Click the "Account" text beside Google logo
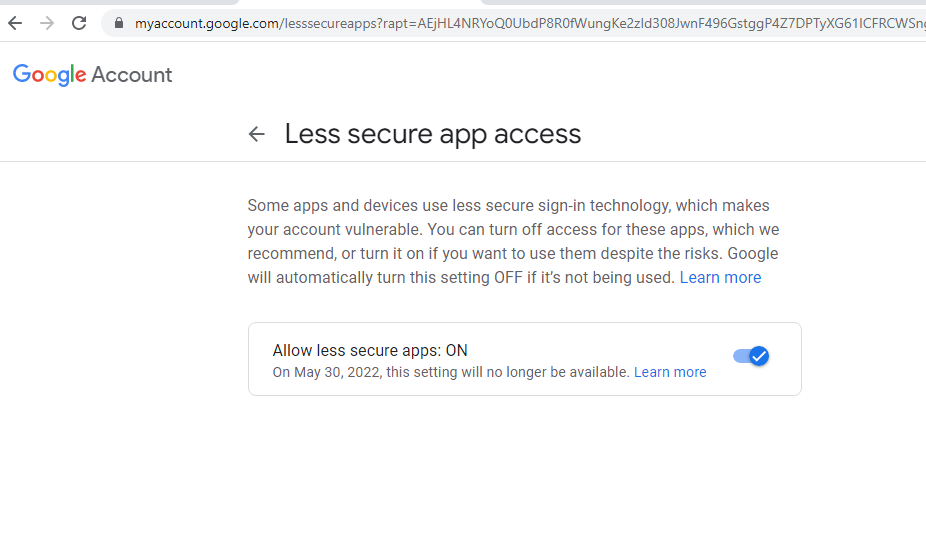Screen dimensions: 926x541 [132, 75]
